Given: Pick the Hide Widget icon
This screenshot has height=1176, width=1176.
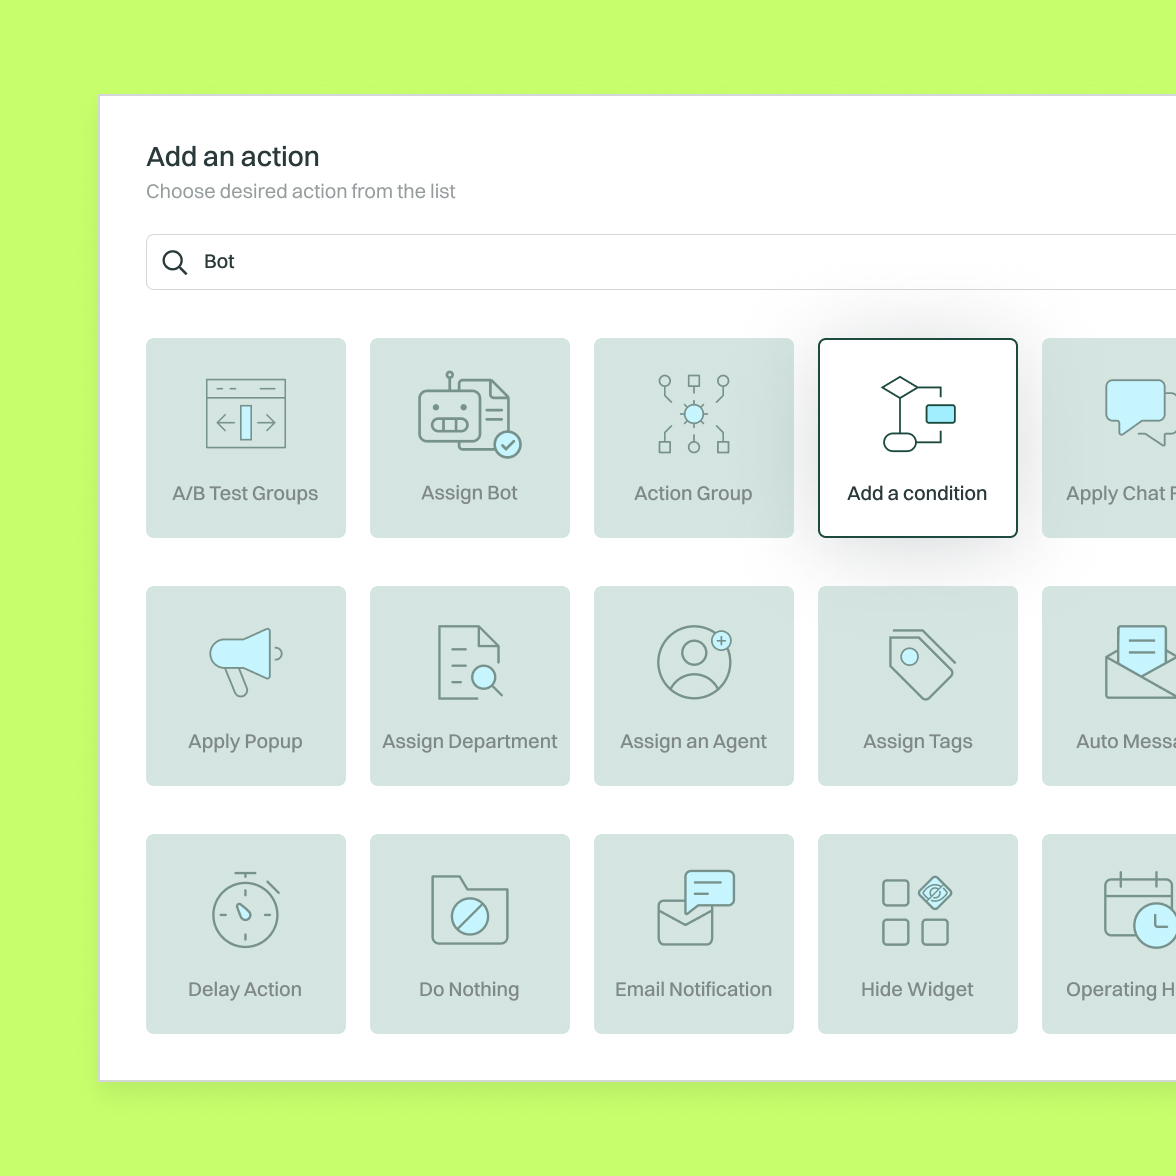Looking at the screenshot, I should coord(916,910).
